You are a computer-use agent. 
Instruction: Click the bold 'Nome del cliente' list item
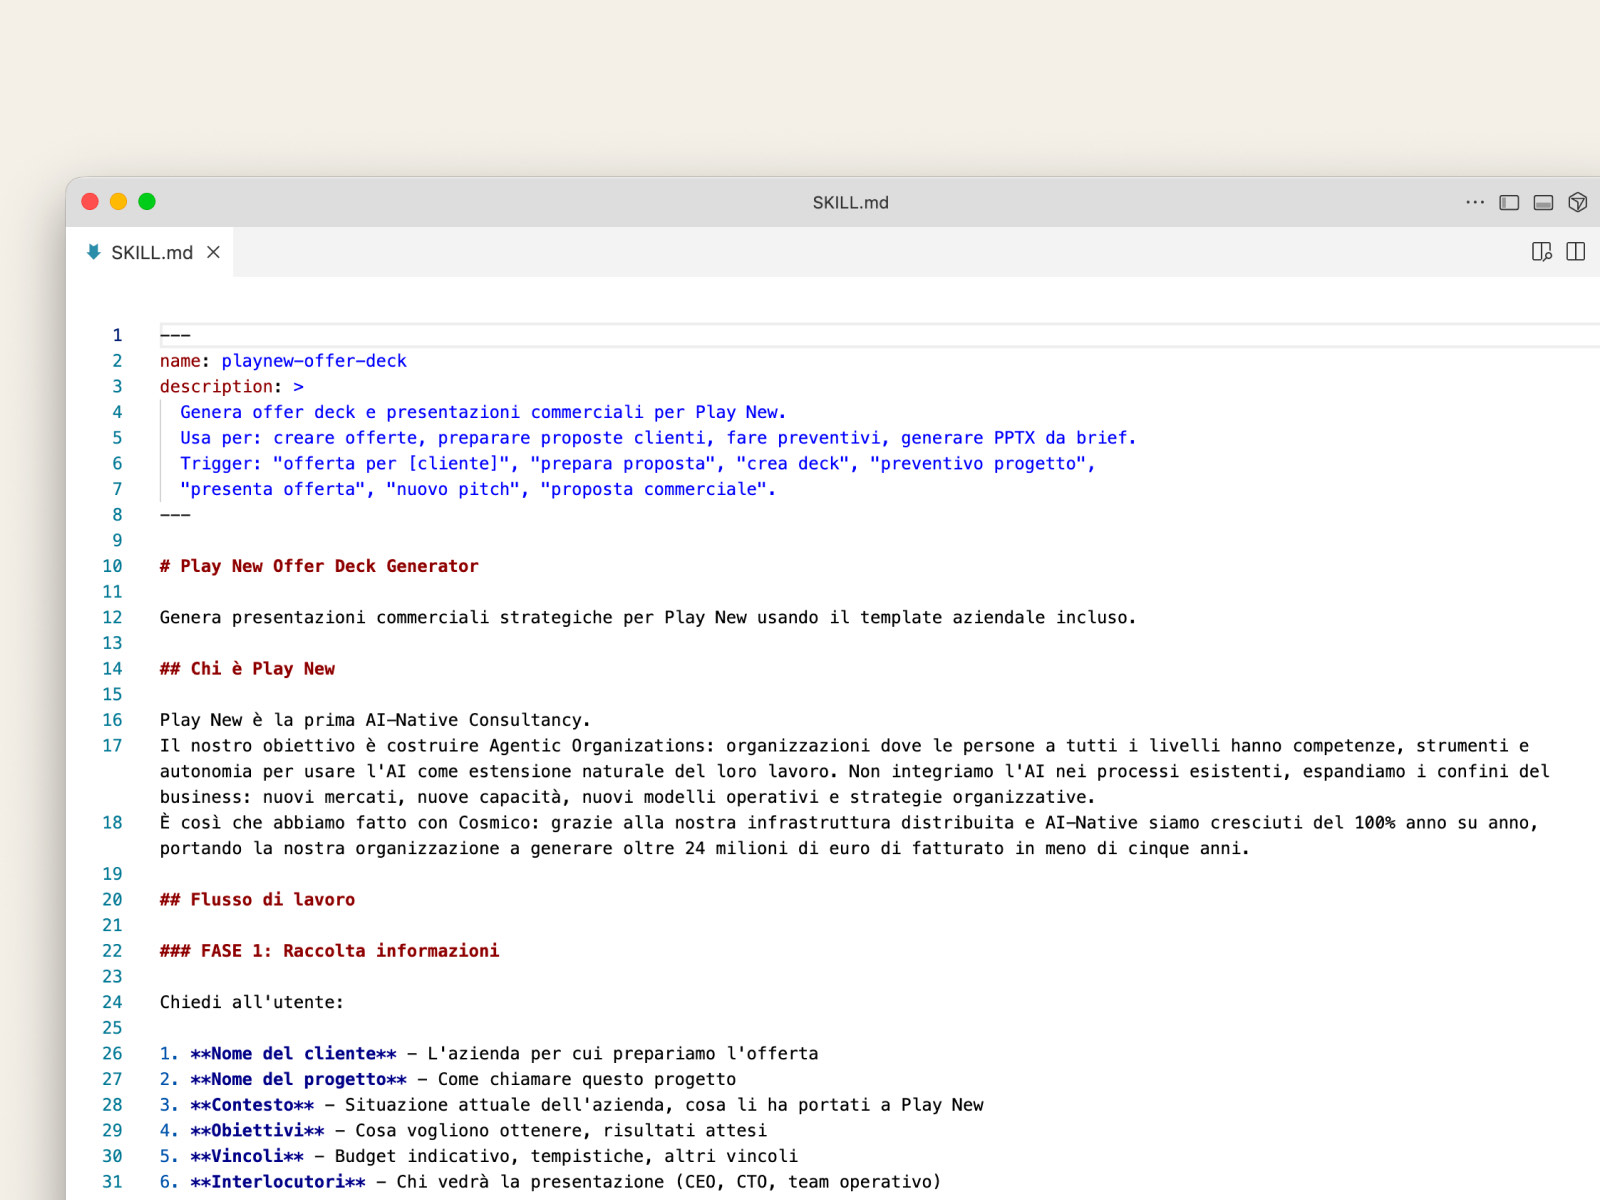[293, 1054]
